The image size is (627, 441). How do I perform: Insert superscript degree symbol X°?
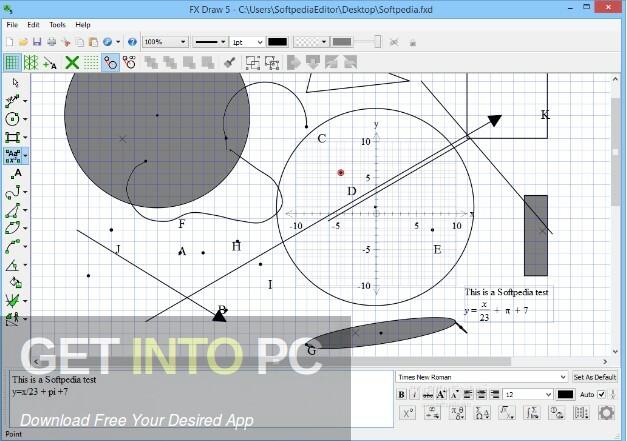point(407,412)
